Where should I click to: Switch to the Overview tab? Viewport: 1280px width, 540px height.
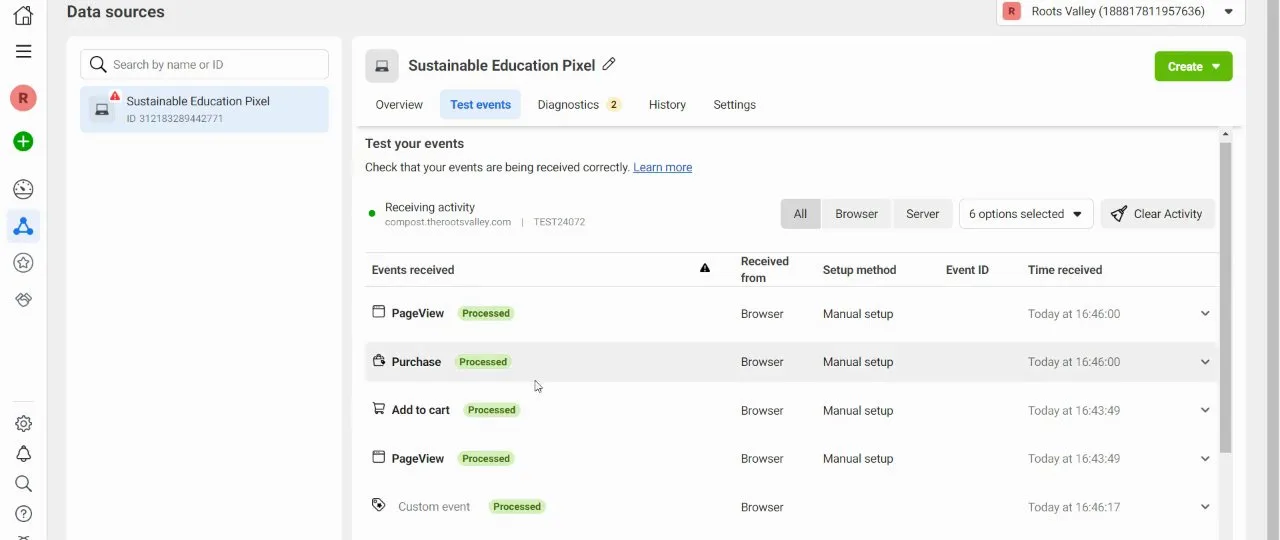point(399,105)
